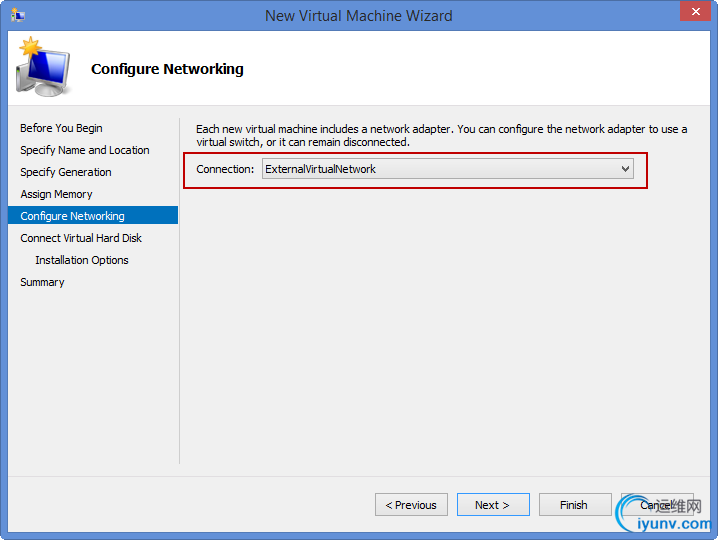
Task: Click the computer monitor icon in the header
Action: click(x=44, y=70)
